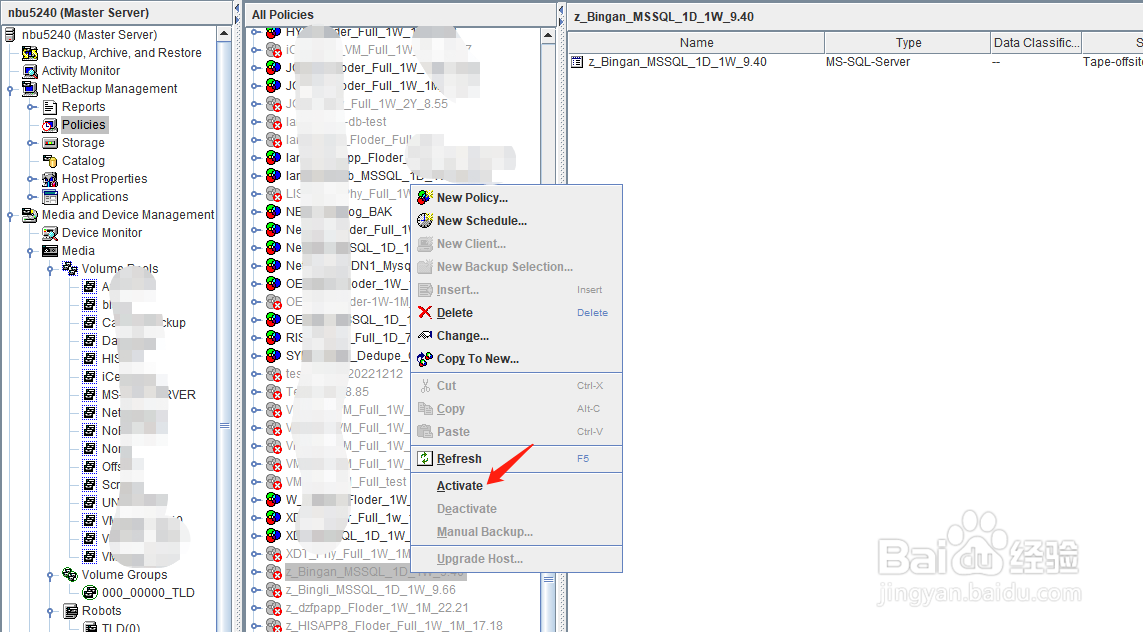Collapse the Robots tree node
The height and width of the screenshot is (632, 1143).
point(50,611)
